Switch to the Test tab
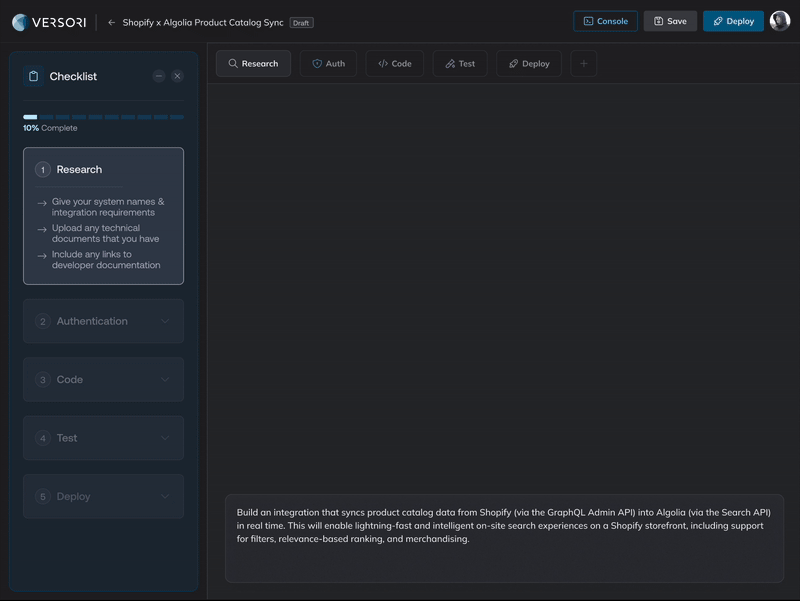 pos(460,64)
